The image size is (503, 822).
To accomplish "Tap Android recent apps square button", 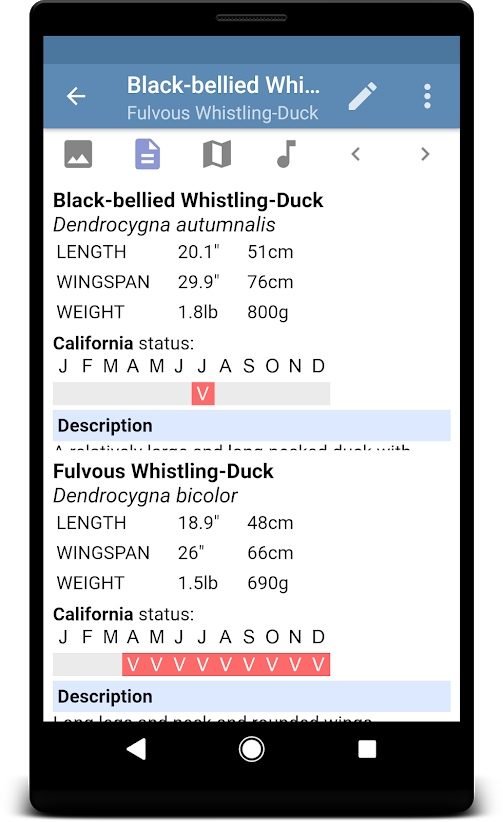I will pyautogui.click(x=367, y=749).
